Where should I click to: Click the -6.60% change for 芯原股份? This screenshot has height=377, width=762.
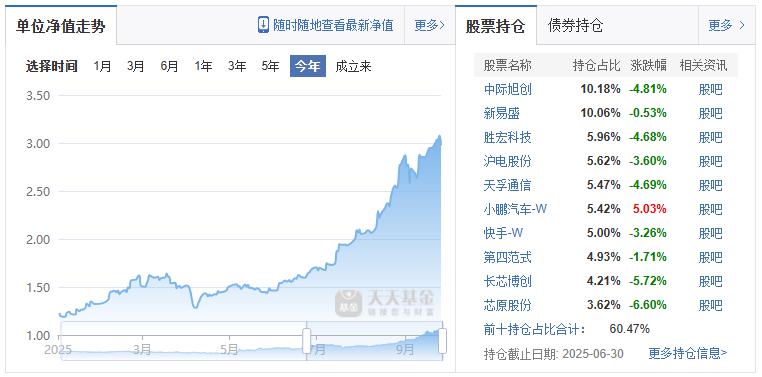pos(648,305)
